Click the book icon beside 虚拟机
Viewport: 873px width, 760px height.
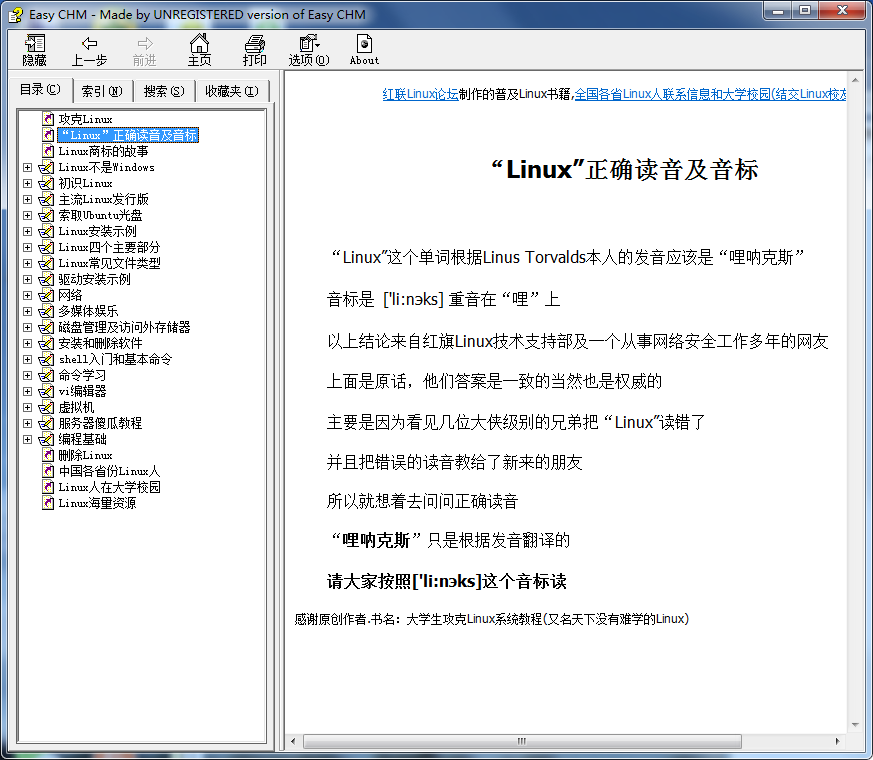pyautogui.click(x=44, y=407)
